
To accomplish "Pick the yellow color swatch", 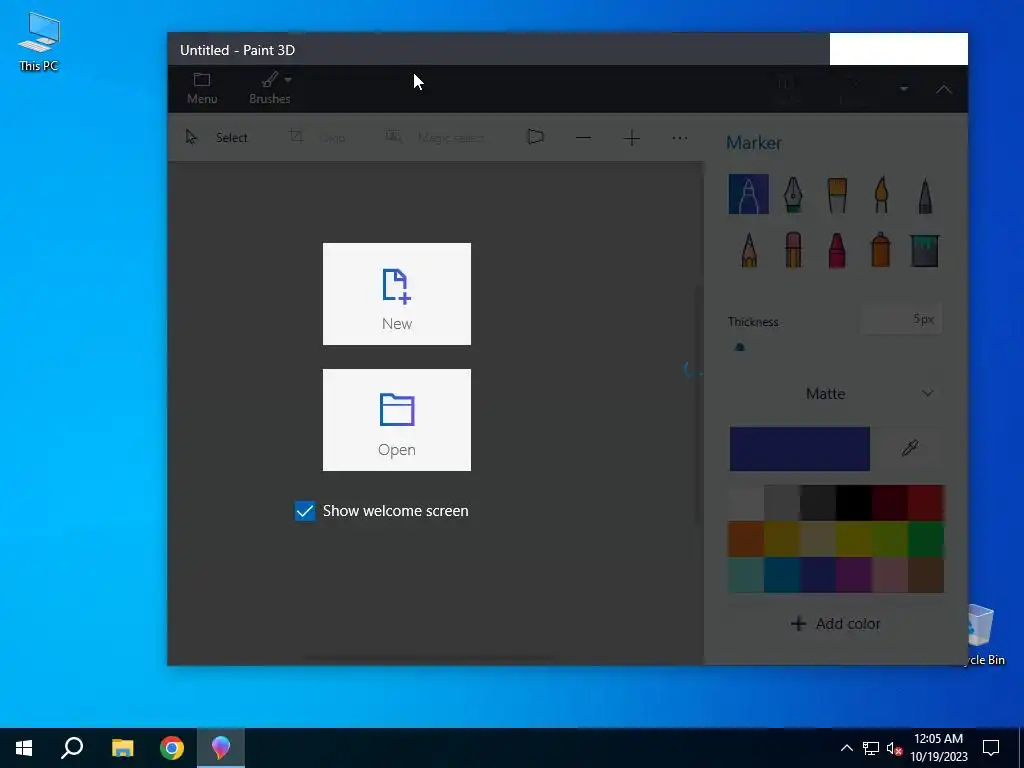I will point(854,539).
